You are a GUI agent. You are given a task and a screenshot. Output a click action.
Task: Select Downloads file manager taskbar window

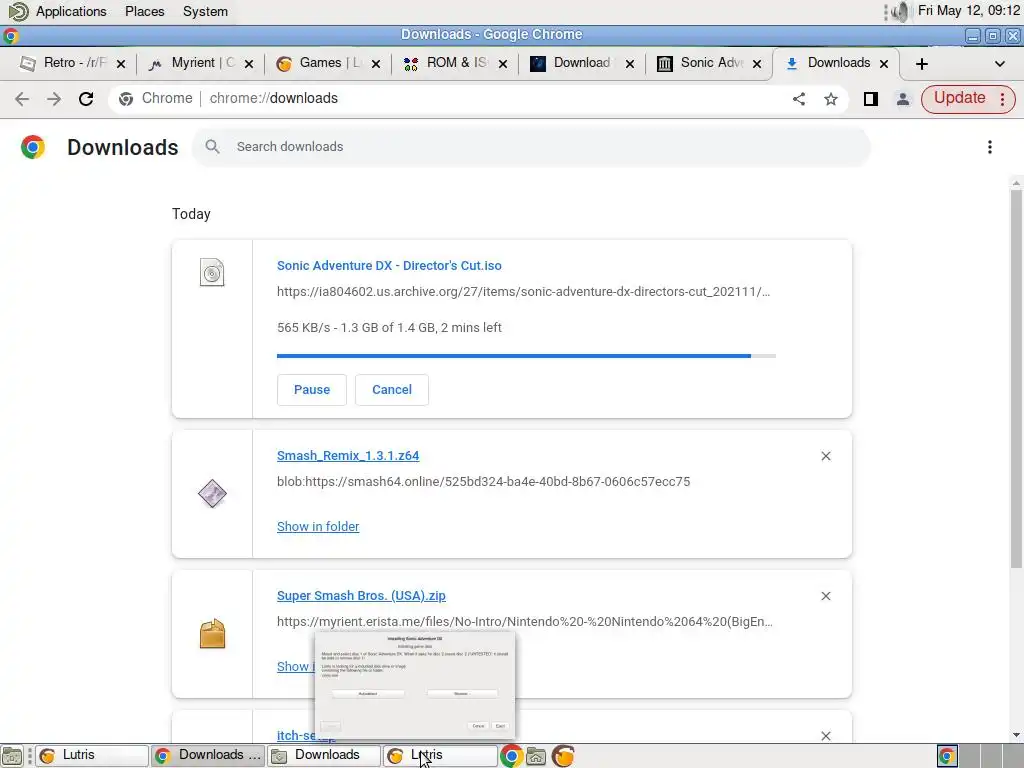(324, 756)
